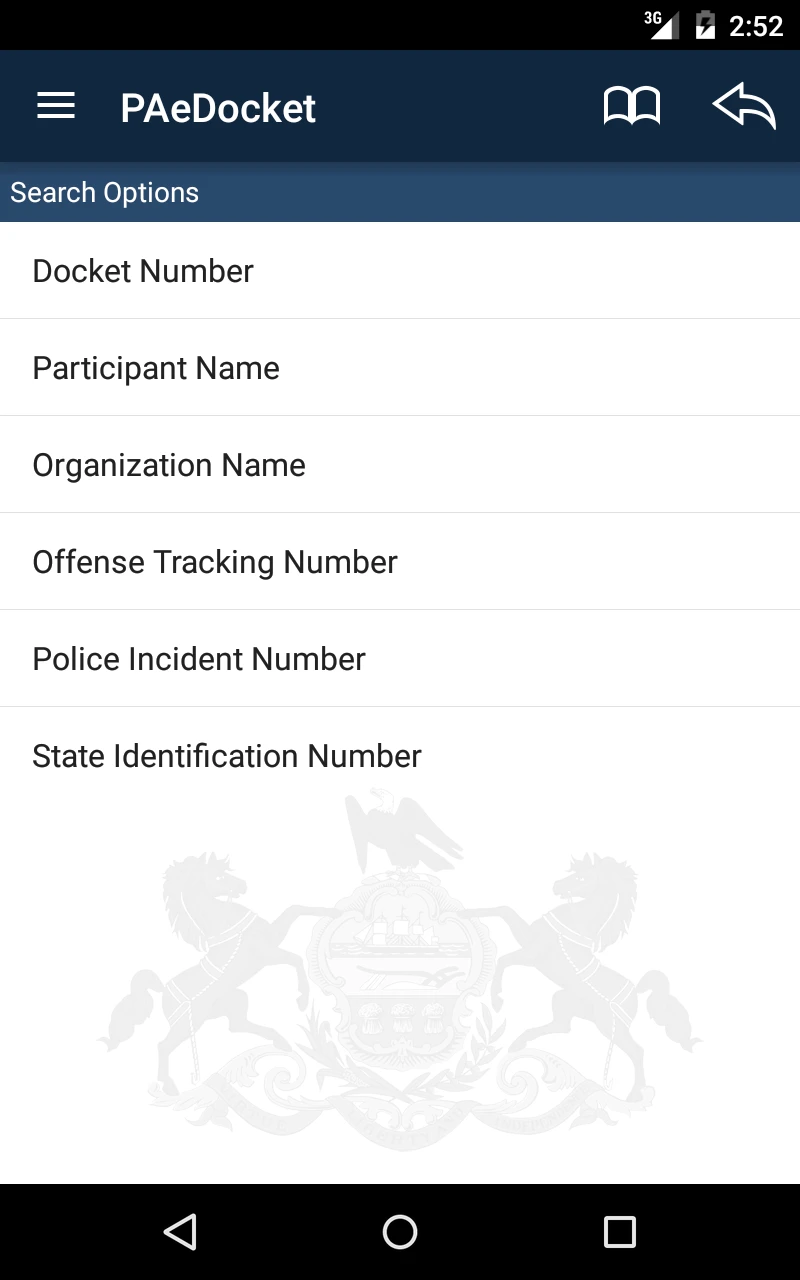Open recent apps with square button
Screen dimensions: 800x1280
[620, 1232]
